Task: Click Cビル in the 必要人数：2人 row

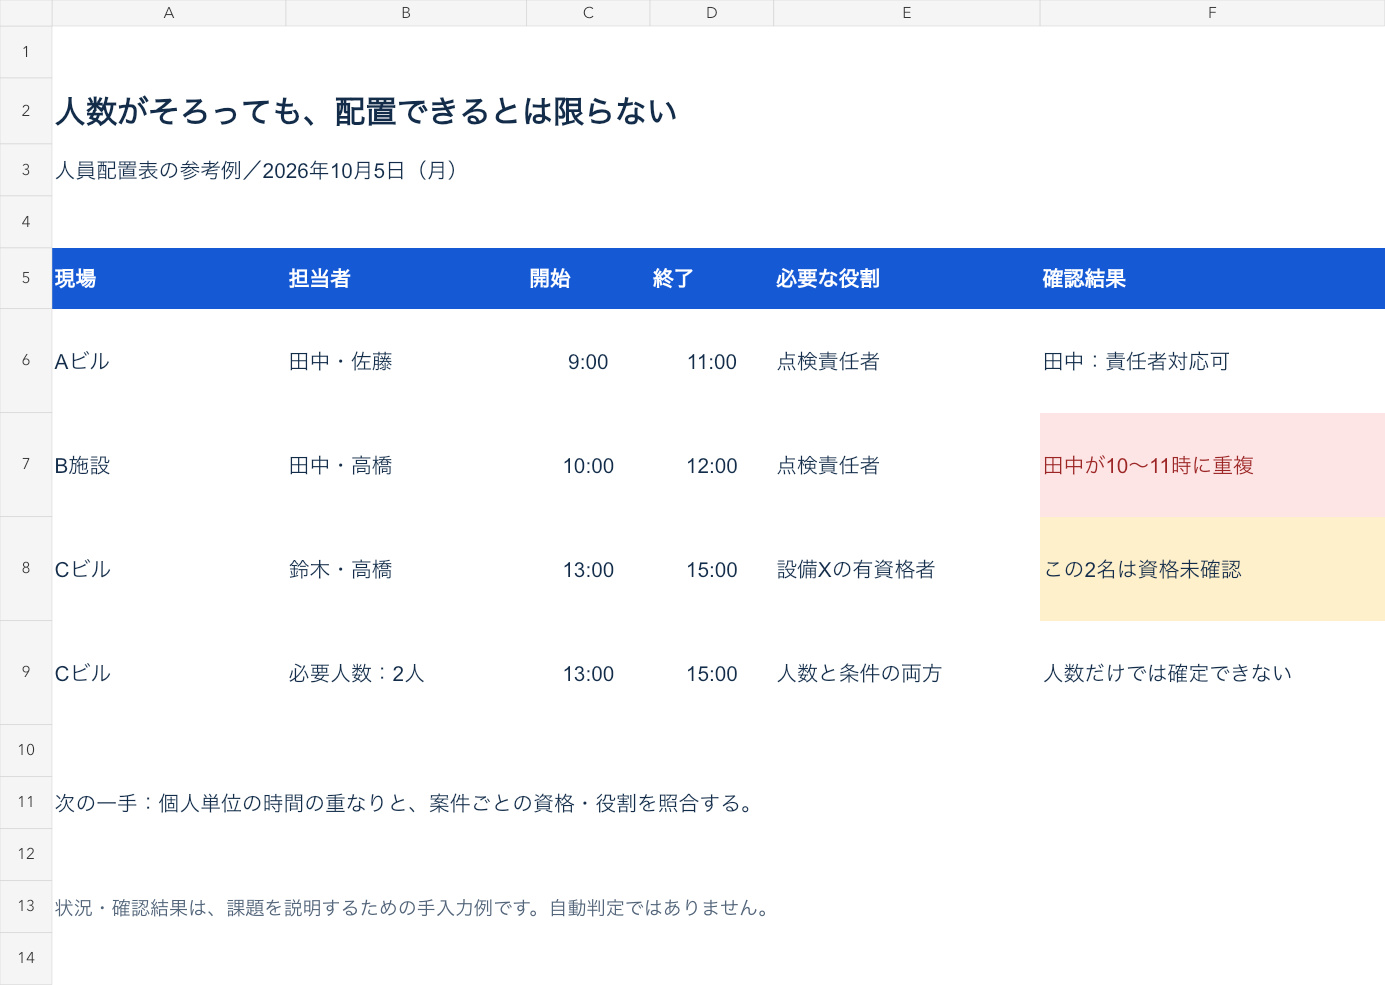Action: click(169, 673)
